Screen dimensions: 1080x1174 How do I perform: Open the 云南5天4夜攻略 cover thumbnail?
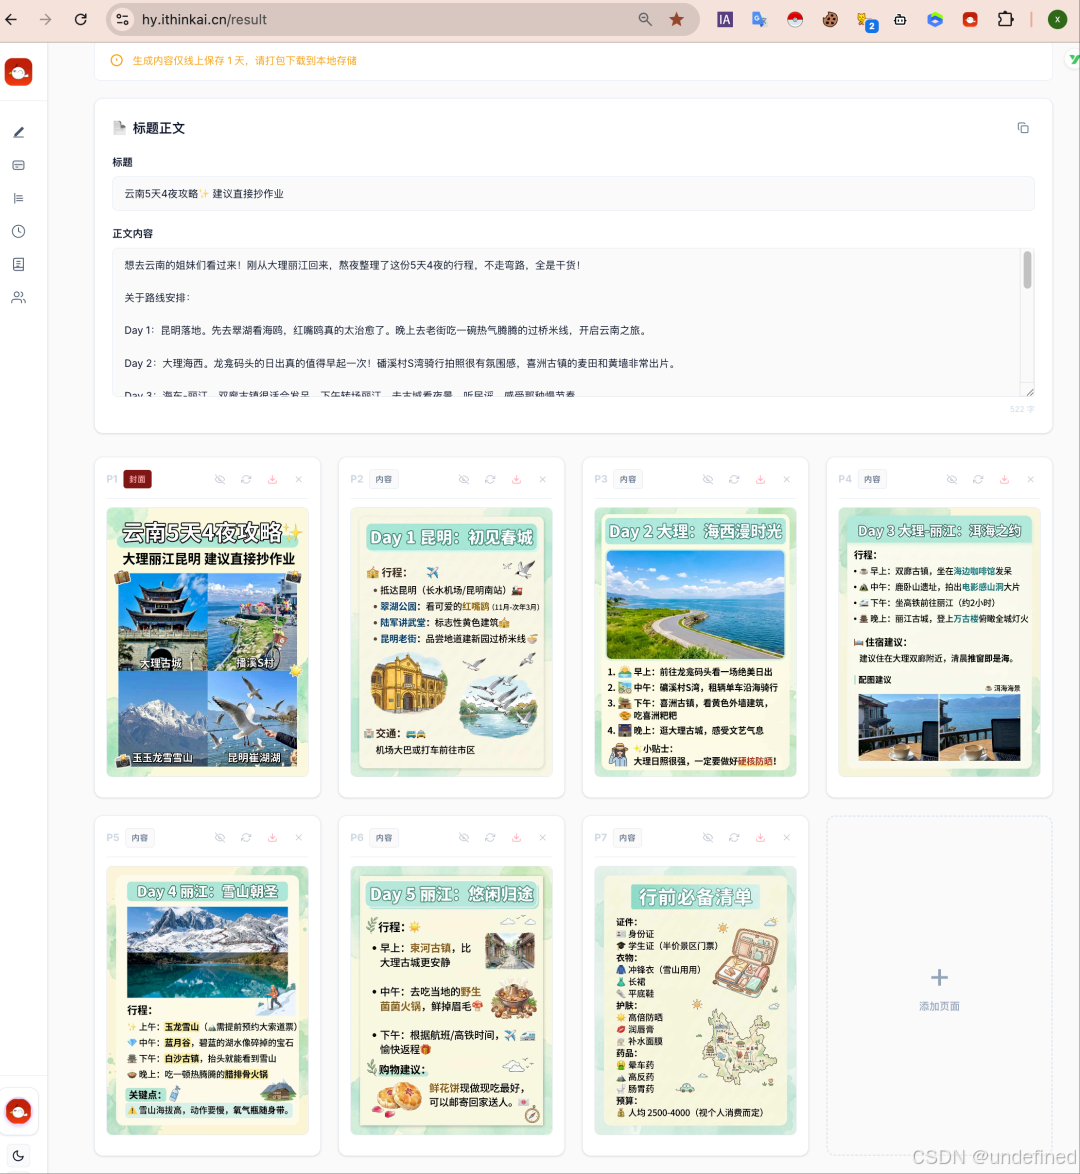207,642
